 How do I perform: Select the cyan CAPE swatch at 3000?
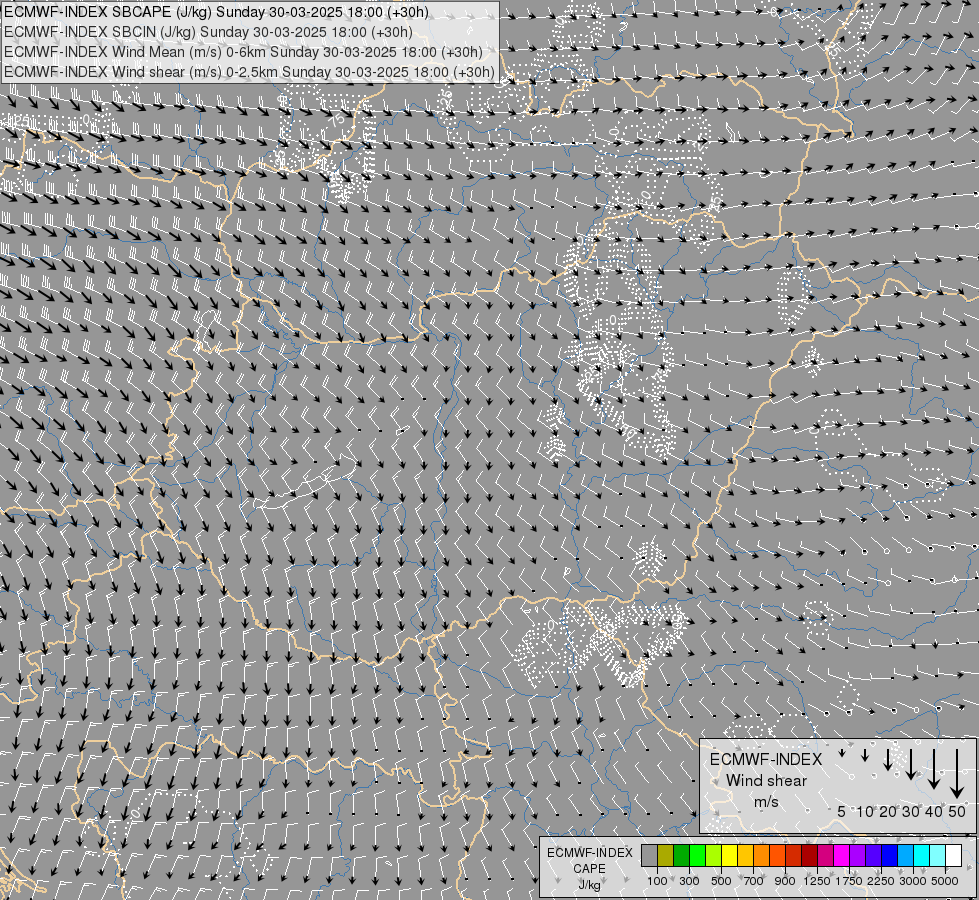pyautogui.click(x=921, y=855)
